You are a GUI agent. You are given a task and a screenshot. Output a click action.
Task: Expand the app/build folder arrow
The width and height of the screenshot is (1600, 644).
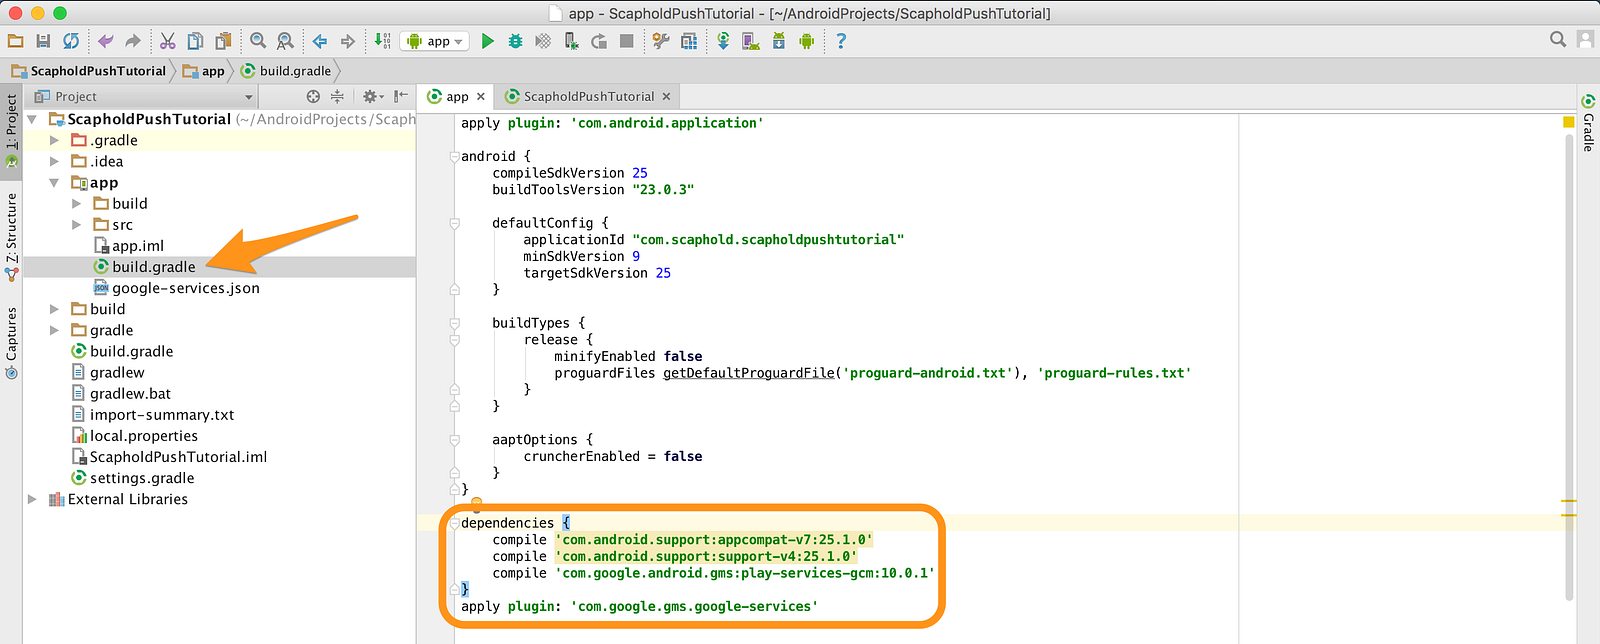76,203
